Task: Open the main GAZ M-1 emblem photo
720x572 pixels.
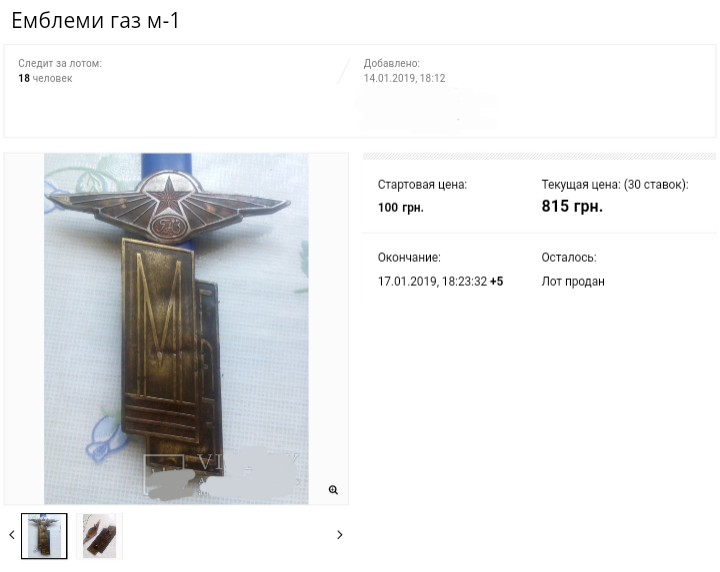Action: coord(176,329)
